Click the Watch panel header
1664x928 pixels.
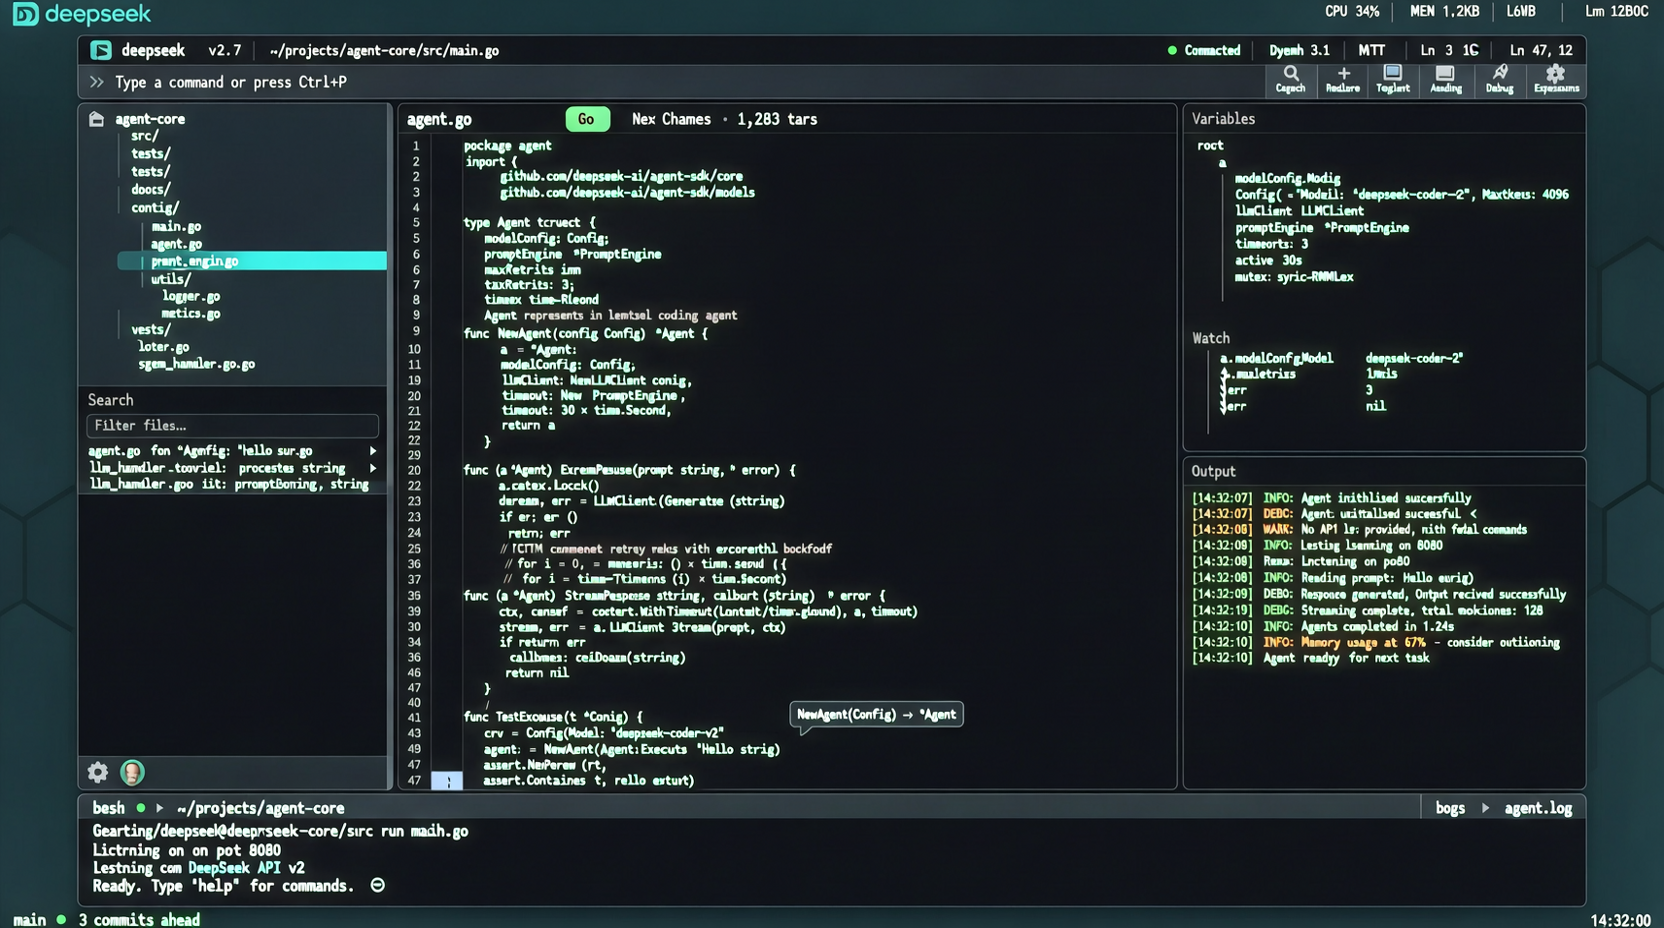1211,338
